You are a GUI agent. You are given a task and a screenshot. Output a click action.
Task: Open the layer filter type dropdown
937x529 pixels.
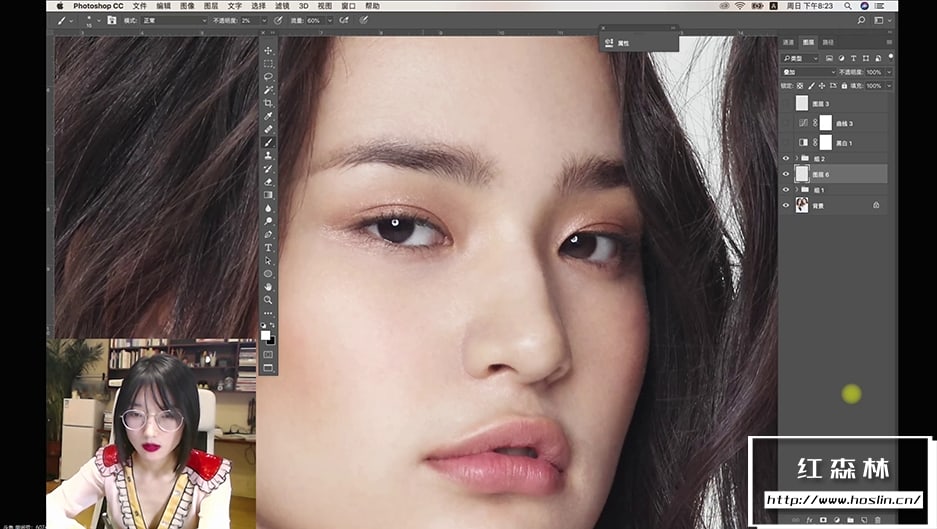(x=800, y=58)
